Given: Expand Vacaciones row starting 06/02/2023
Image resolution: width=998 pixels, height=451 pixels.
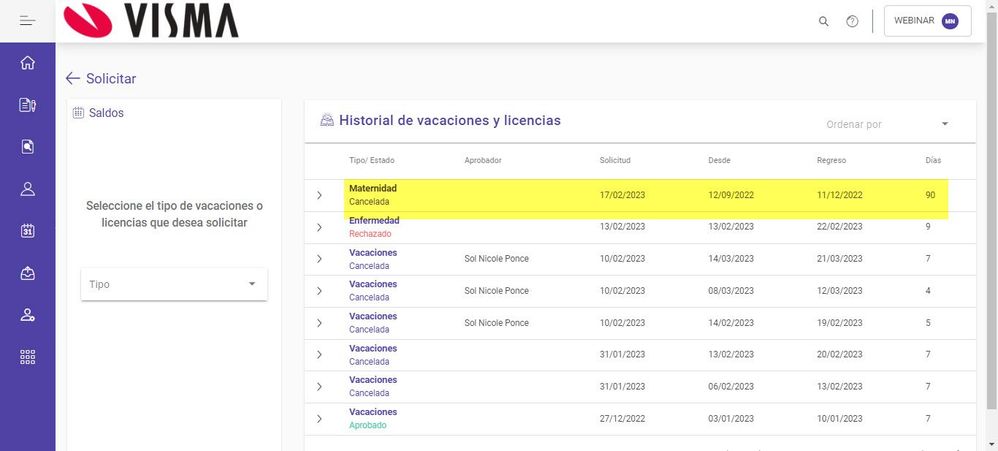Looking at the screenshot, I should (320, 387).
